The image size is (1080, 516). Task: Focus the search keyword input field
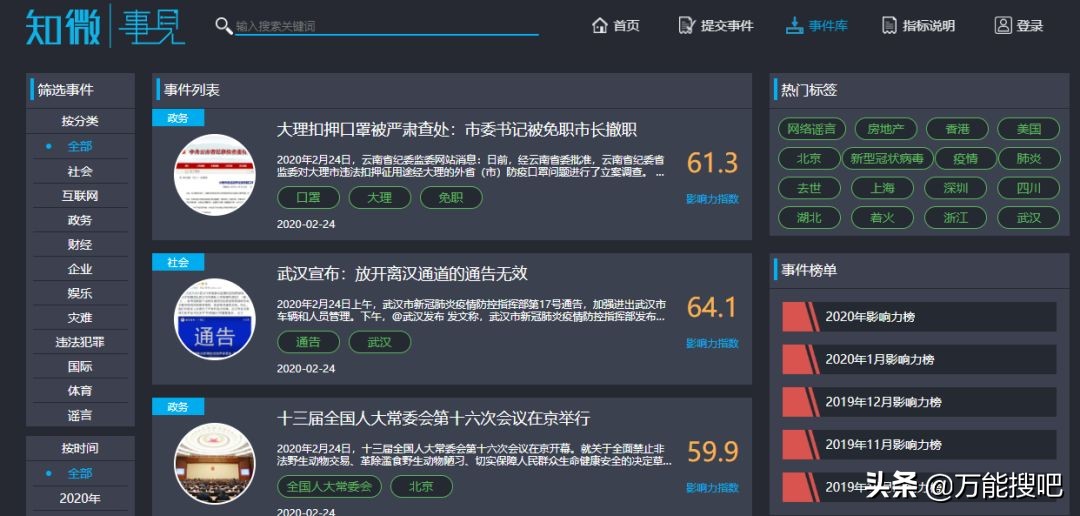pos(386,26)
